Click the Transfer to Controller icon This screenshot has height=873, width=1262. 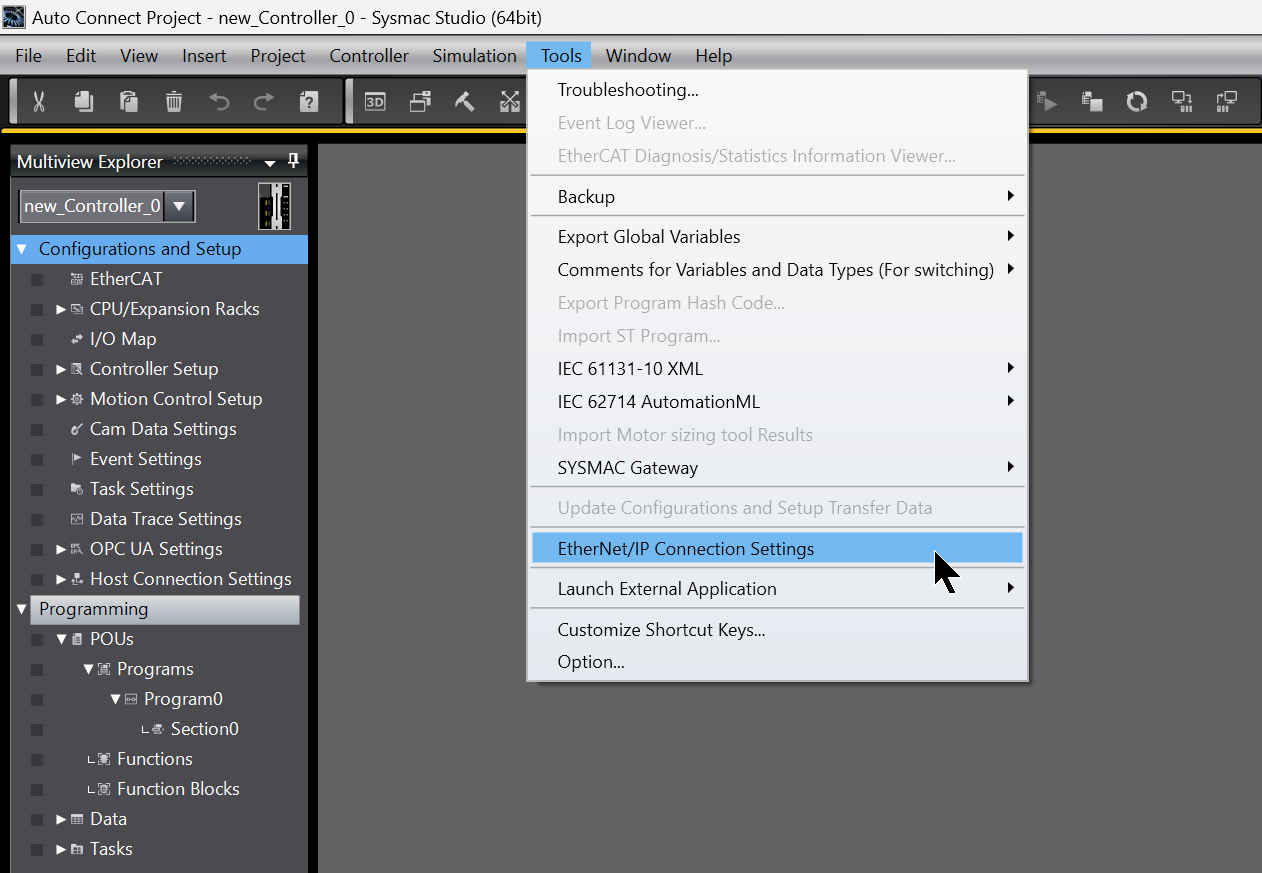click(1182, 101)
